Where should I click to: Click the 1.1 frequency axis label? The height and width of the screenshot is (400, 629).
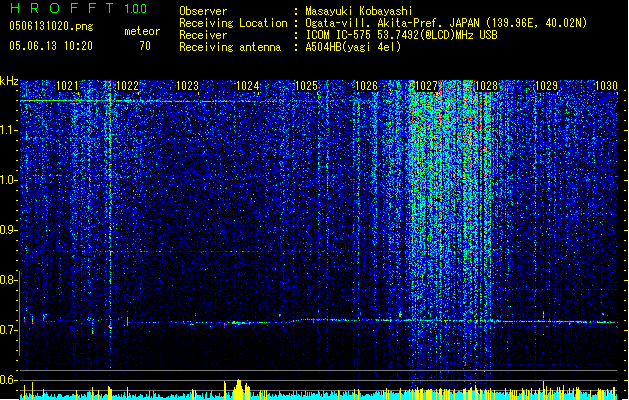9,130
